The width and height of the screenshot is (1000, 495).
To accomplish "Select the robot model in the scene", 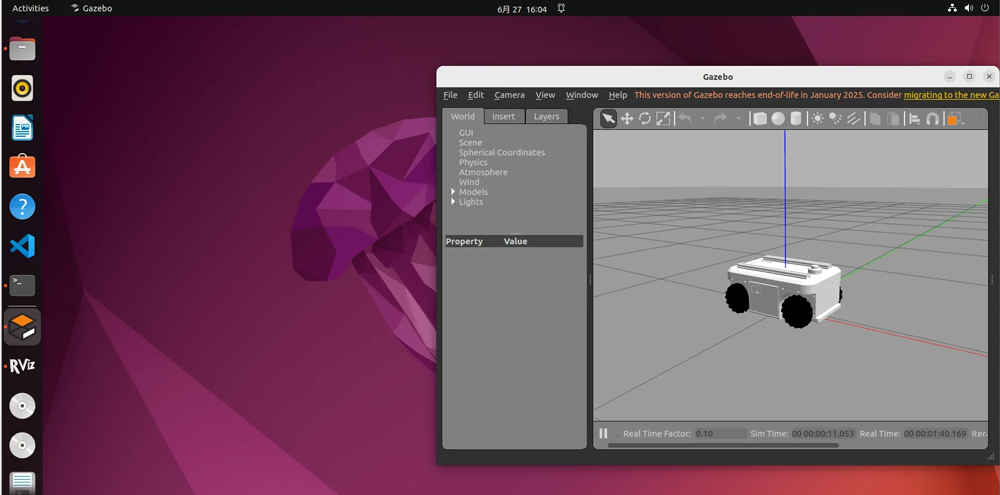I will [783, 291].
